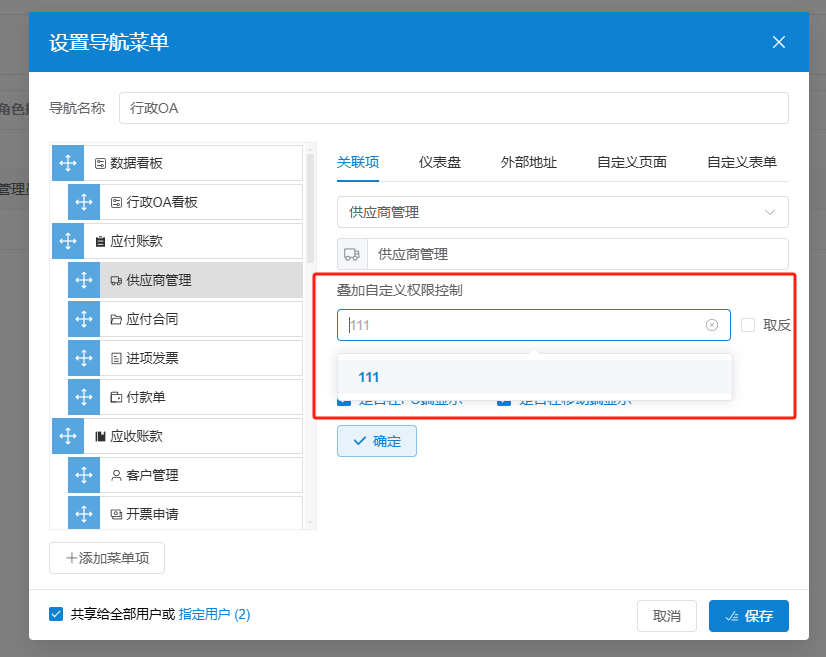The height and width of the screenshot is (657, 826).
Task: Click move handle icon for 应付合同
Action: click(x=84, y=319)
